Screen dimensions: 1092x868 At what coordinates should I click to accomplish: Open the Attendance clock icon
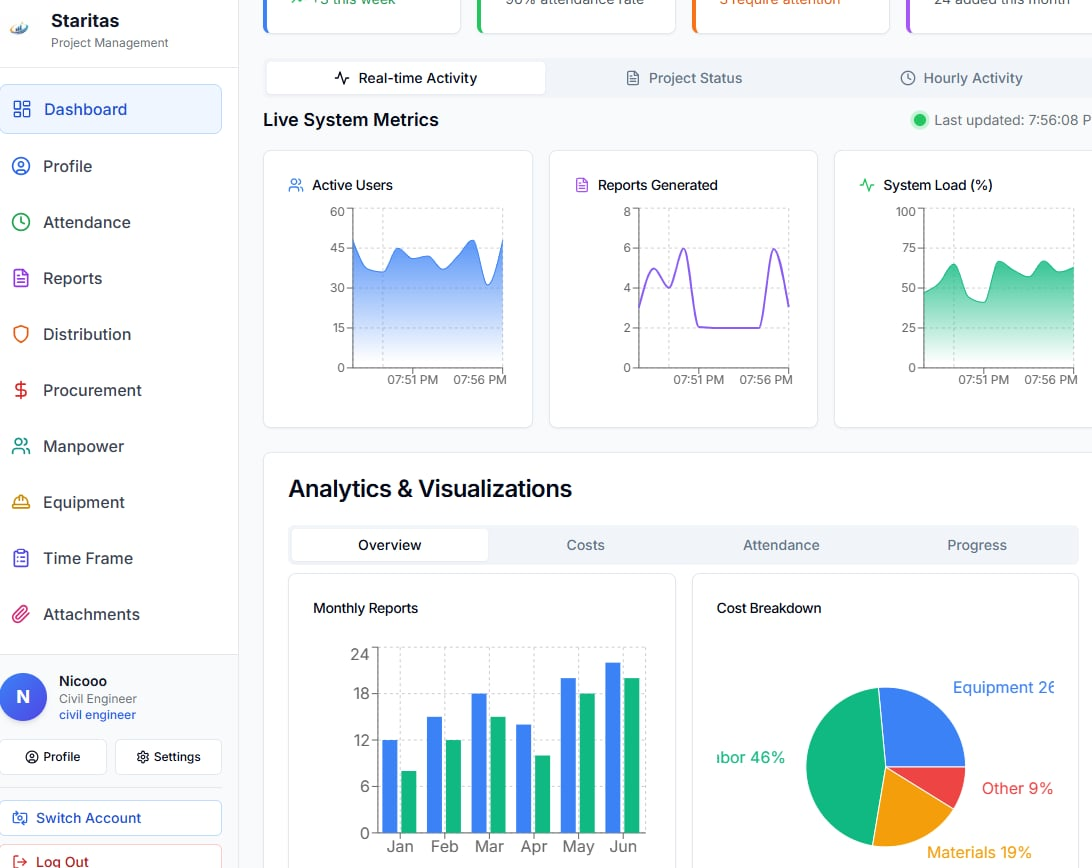23,222
